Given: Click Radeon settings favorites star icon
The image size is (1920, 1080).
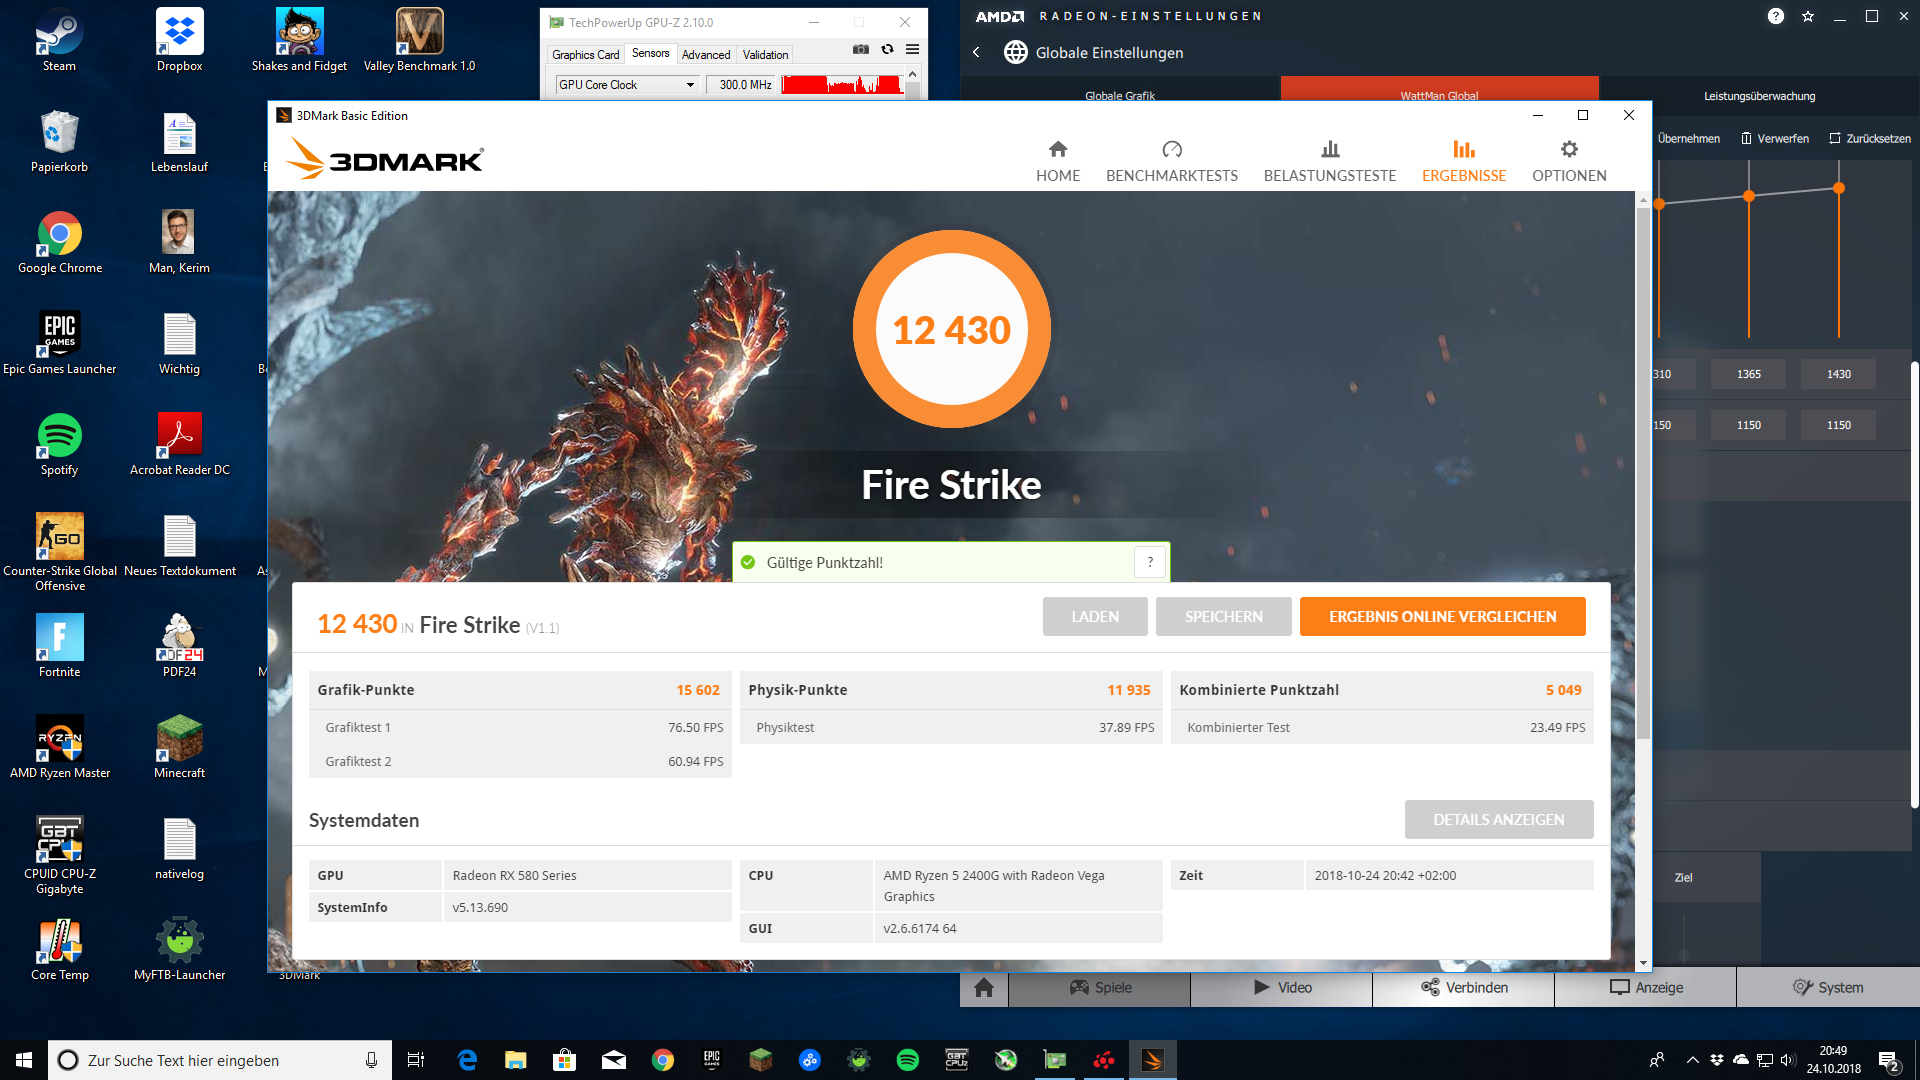Looking at the screenshot, I should click(1807, 16).
